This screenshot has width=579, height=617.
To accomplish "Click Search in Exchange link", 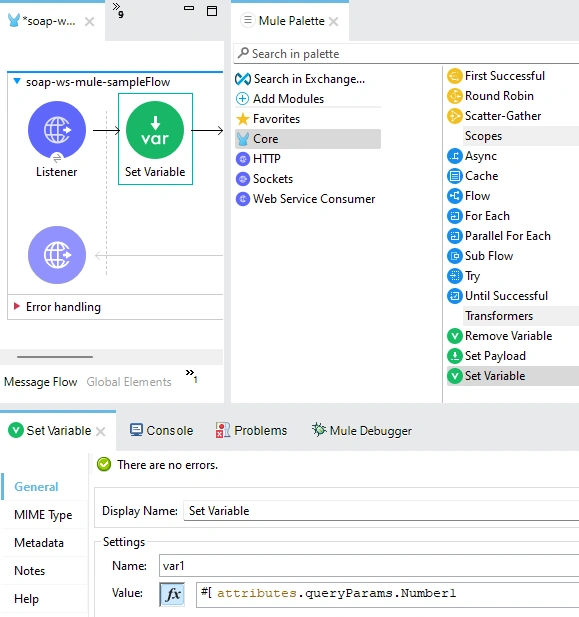I will point(300,79).
